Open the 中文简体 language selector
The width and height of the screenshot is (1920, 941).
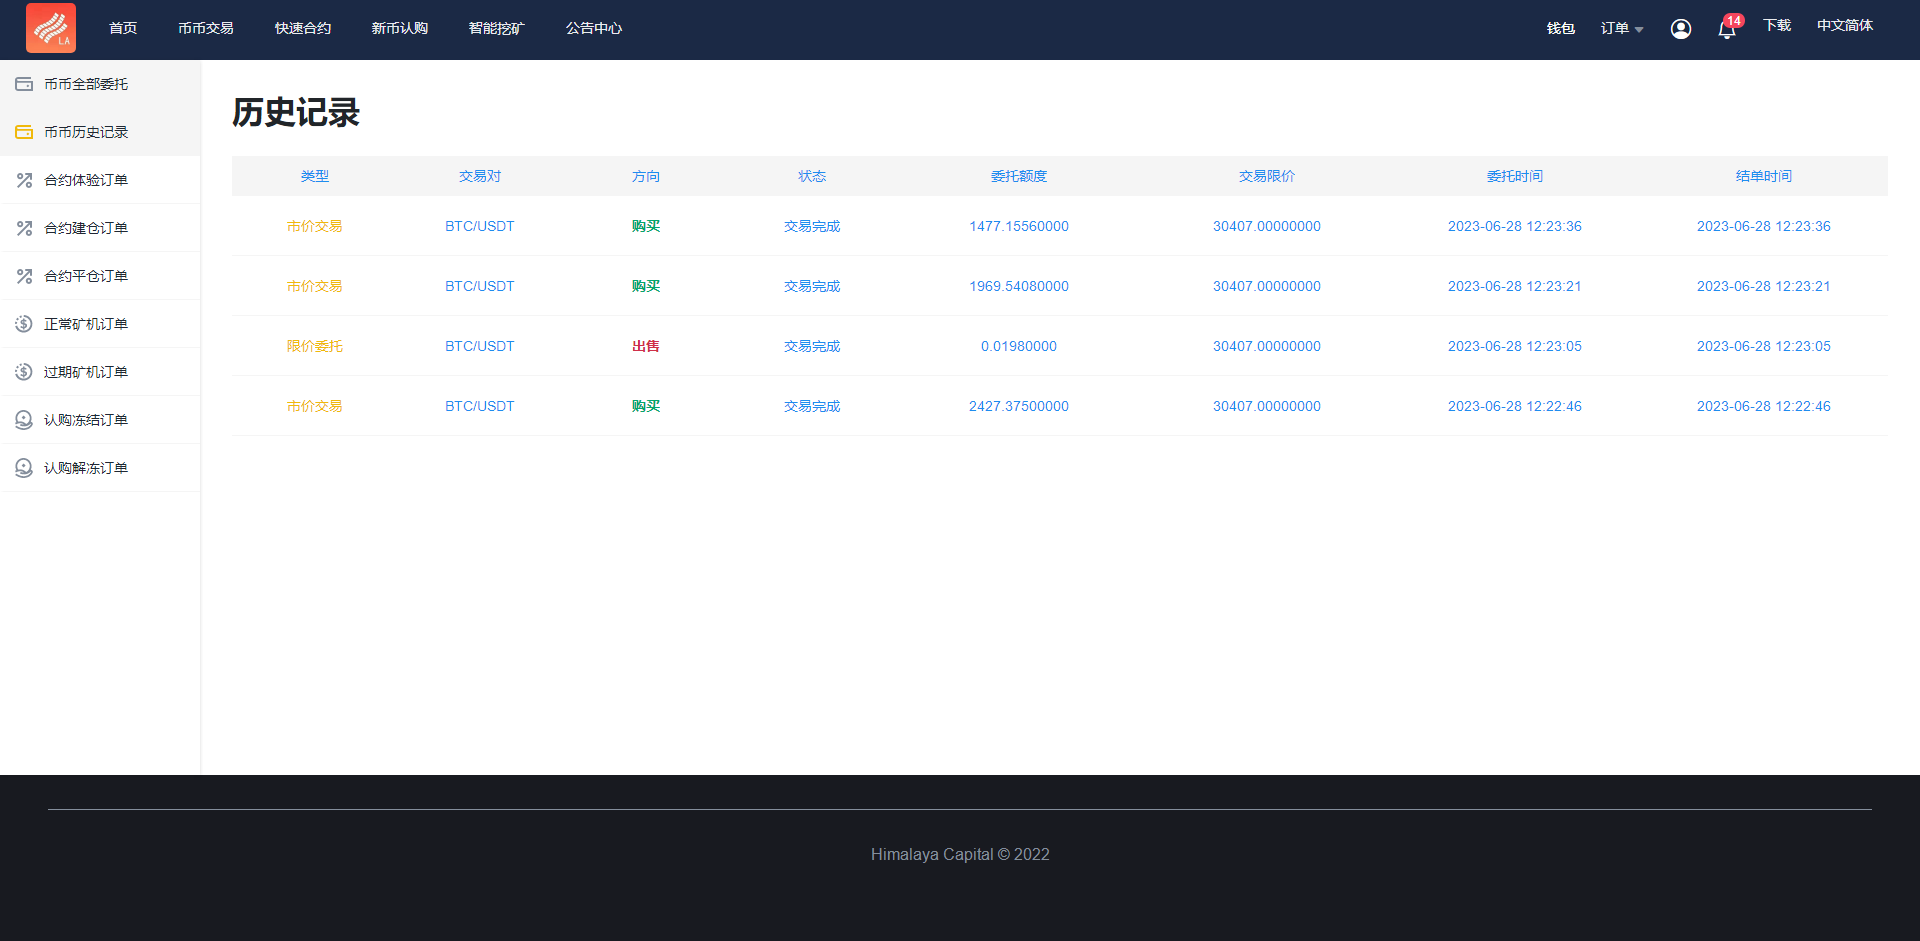click(1844, 26)
